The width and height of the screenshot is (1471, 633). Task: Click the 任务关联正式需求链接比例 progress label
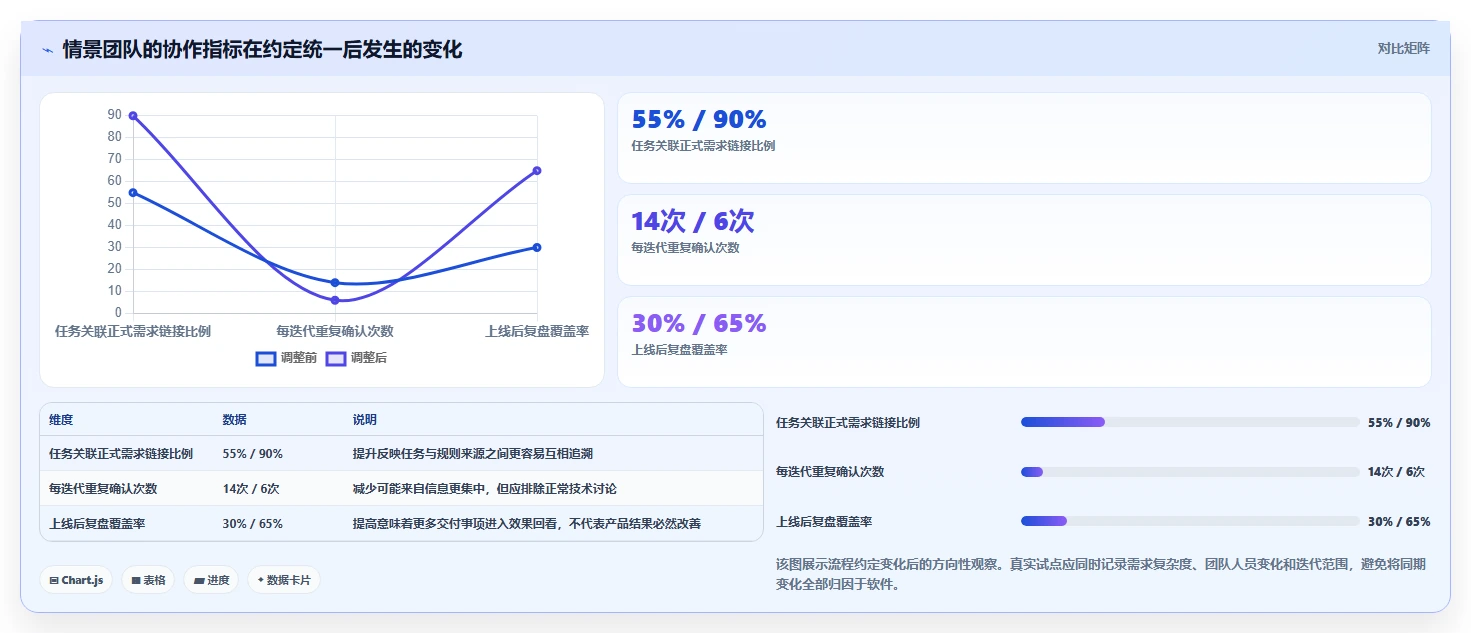click(848, 423)
